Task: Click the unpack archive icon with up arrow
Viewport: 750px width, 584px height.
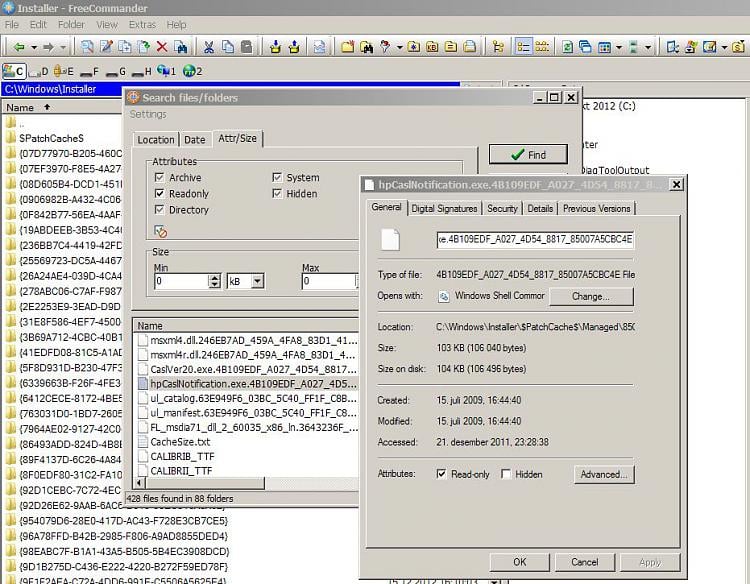Action: click(x=294, y=47)
